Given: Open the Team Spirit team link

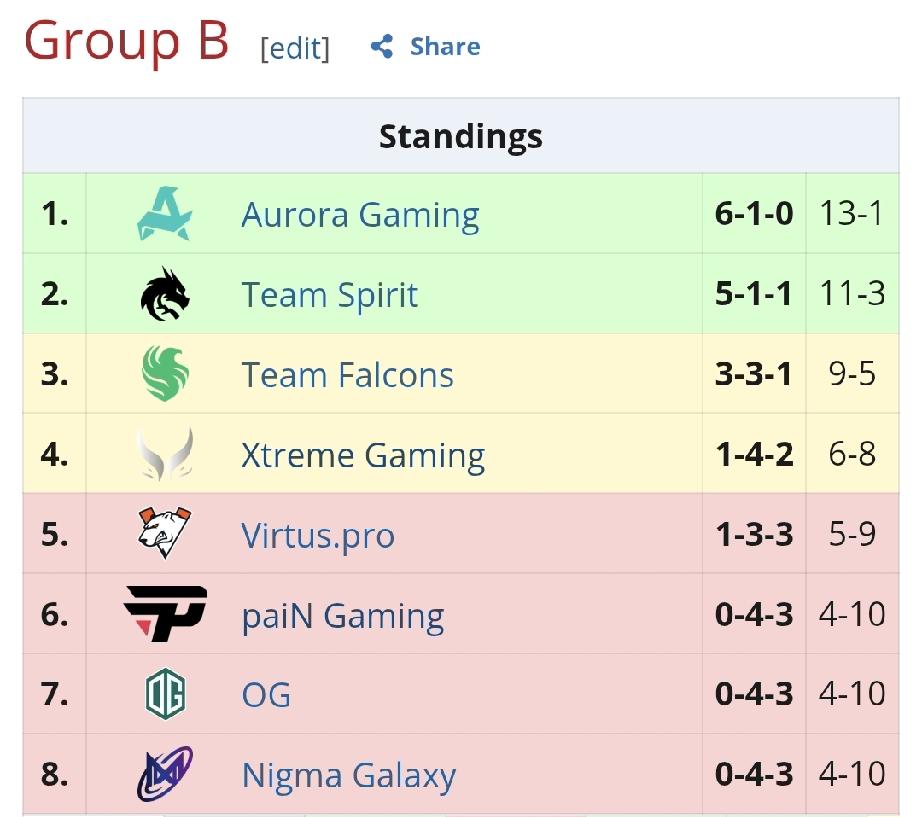Looking at the screenshot, I should pyautogui.click(x=329, y=295).
